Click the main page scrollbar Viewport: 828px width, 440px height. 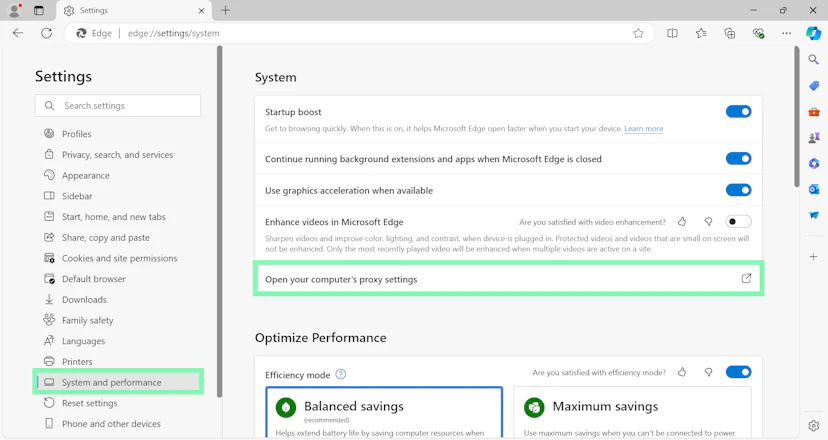797,116
